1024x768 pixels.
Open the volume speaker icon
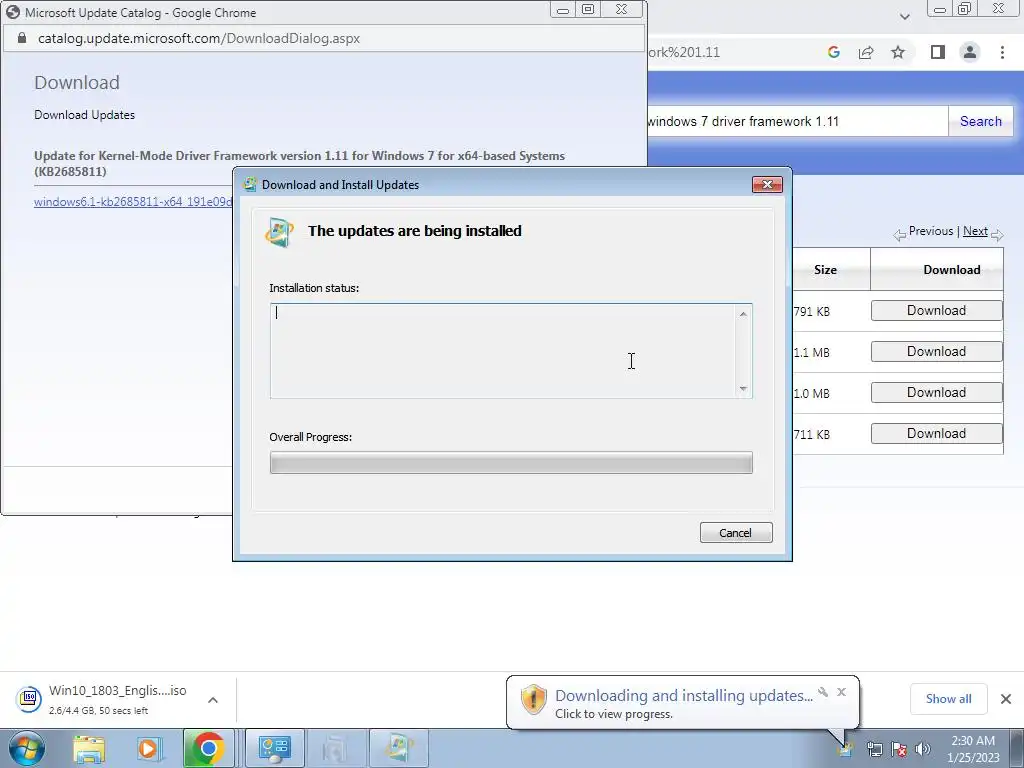tap(922, 749)
